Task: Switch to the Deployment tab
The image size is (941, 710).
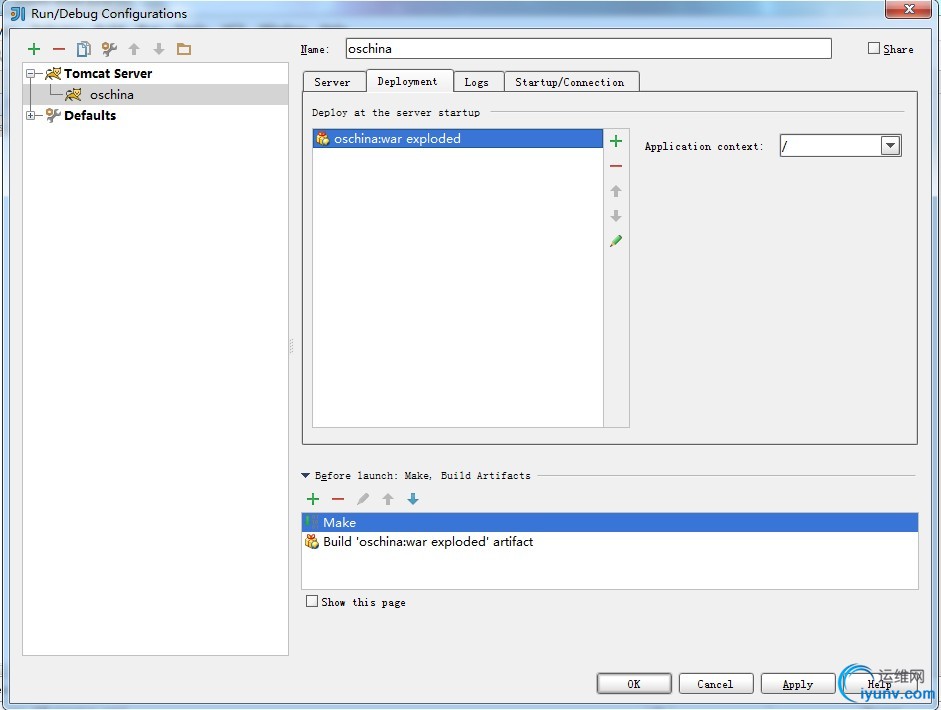Action: [408, 81]
